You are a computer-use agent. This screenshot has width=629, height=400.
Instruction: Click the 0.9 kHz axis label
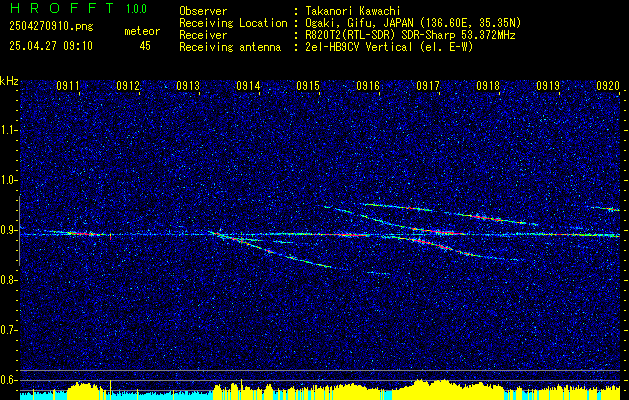tap(8, 230)
